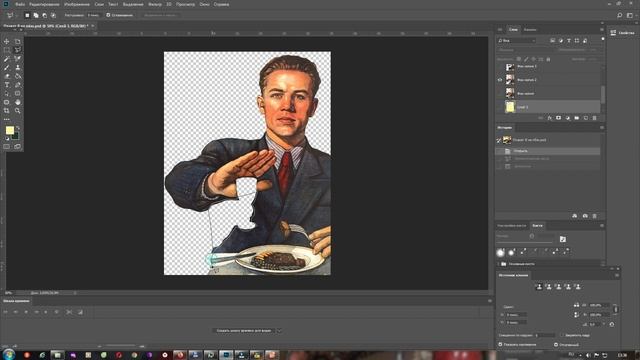Toggle Quick Mask mode in toolbox
The height and width of the screenshot is (360, 640).
point(7,147)
